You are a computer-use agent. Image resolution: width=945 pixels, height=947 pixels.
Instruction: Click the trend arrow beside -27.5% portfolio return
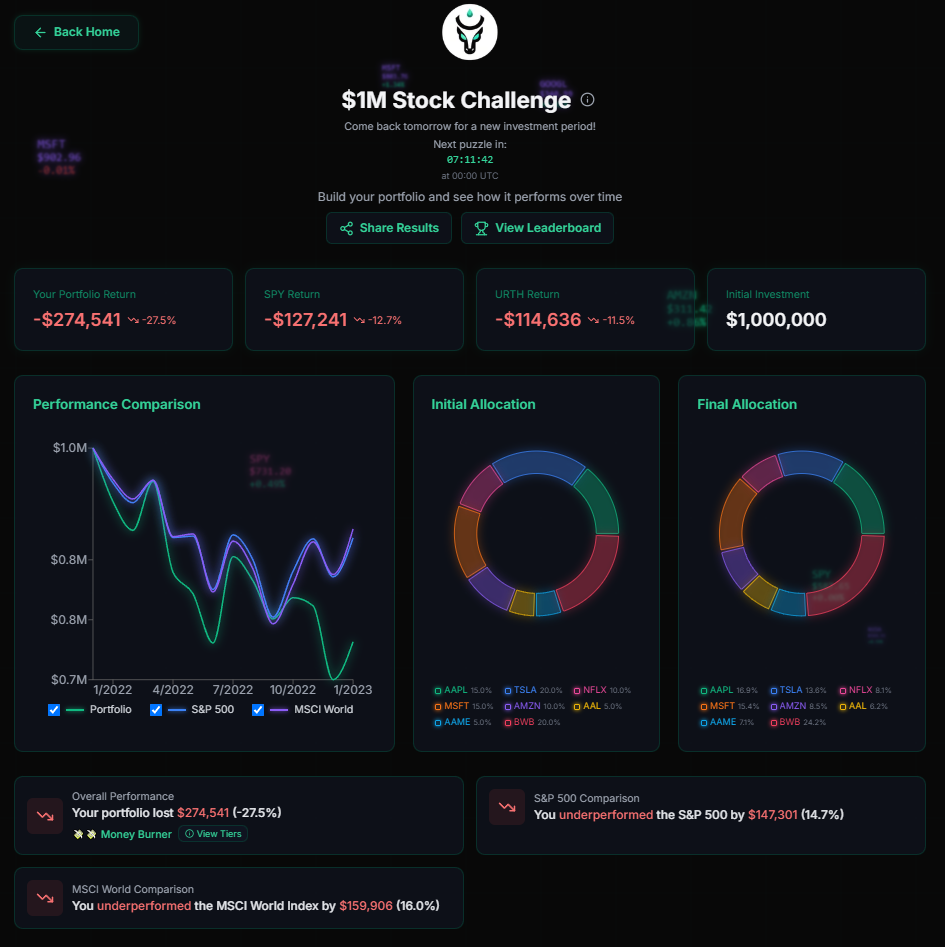pos(133,320)
